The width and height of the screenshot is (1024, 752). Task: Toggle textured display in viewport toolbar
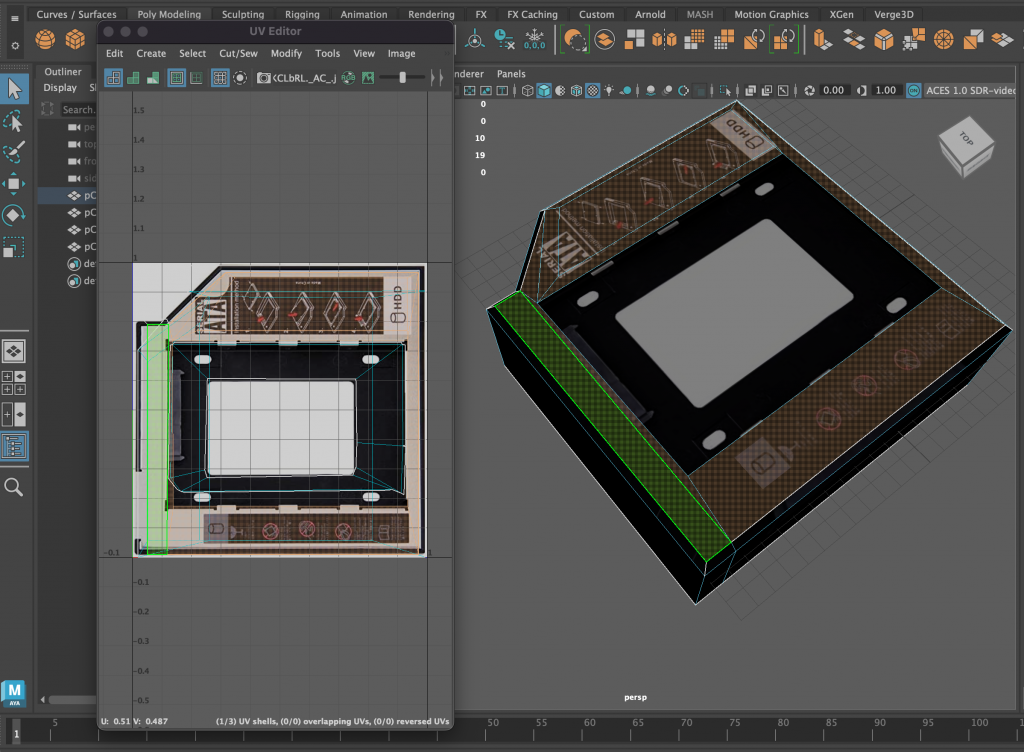tap(592, 90)
